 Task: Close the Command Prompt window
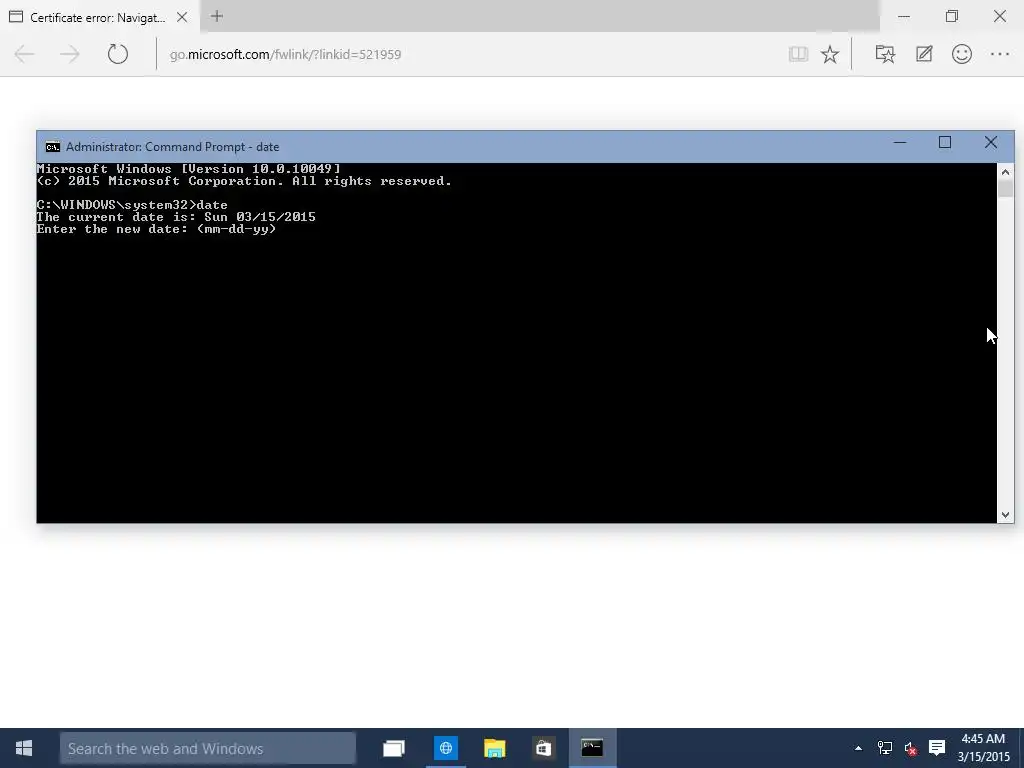991,142
